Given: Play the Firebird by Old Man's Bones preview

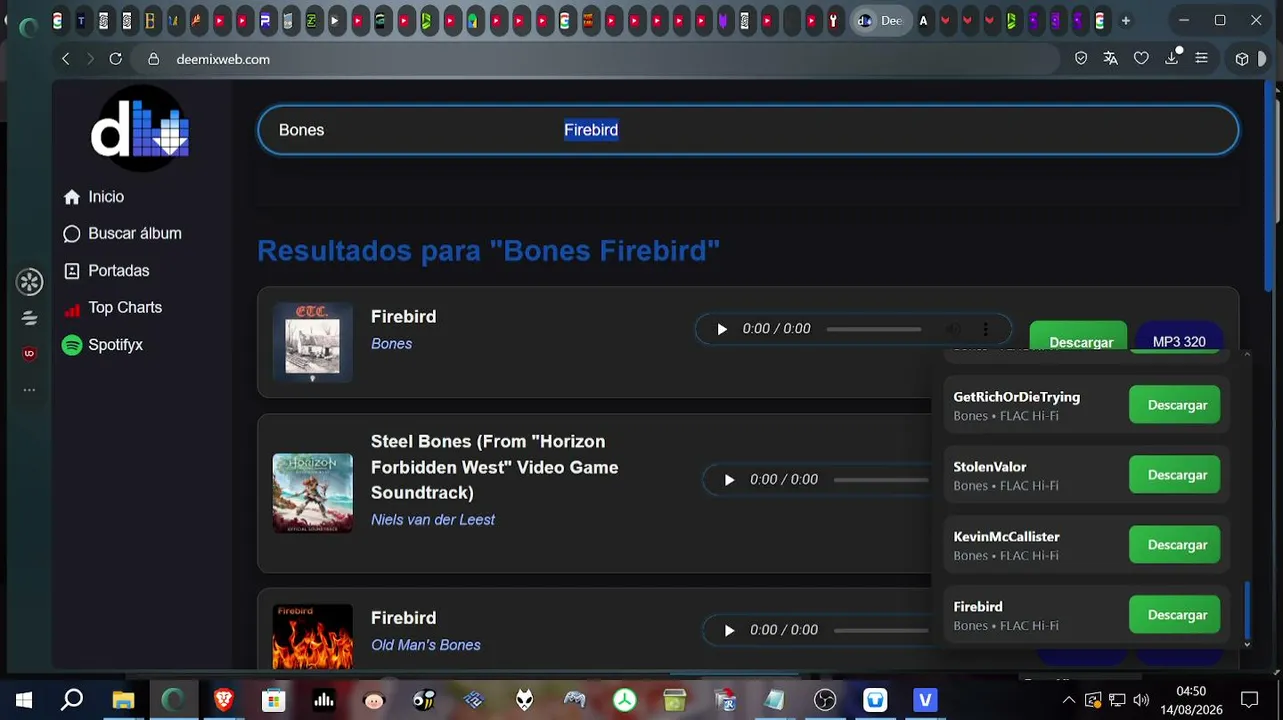Looking at the screenshot, I should [x=729, y=630].
